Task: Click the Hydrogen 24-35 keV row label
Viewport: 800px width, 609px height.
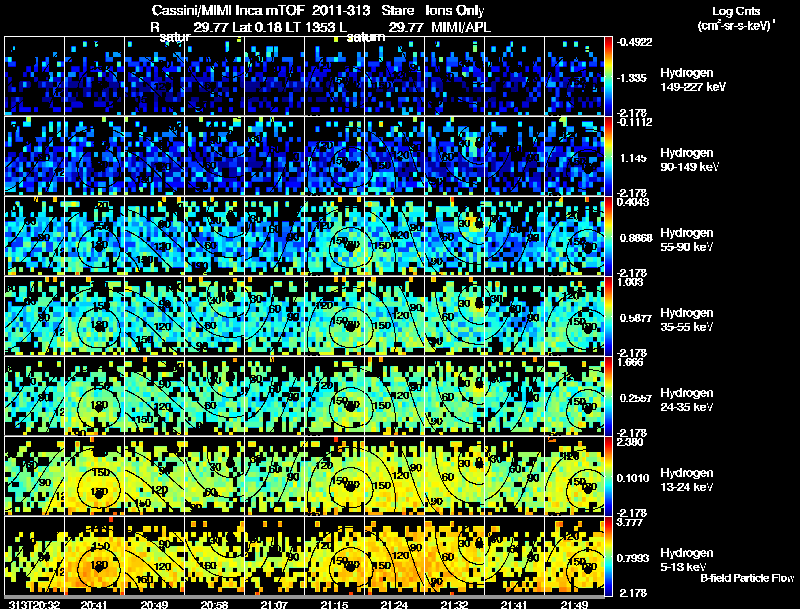Action: [x=687, y=400]
